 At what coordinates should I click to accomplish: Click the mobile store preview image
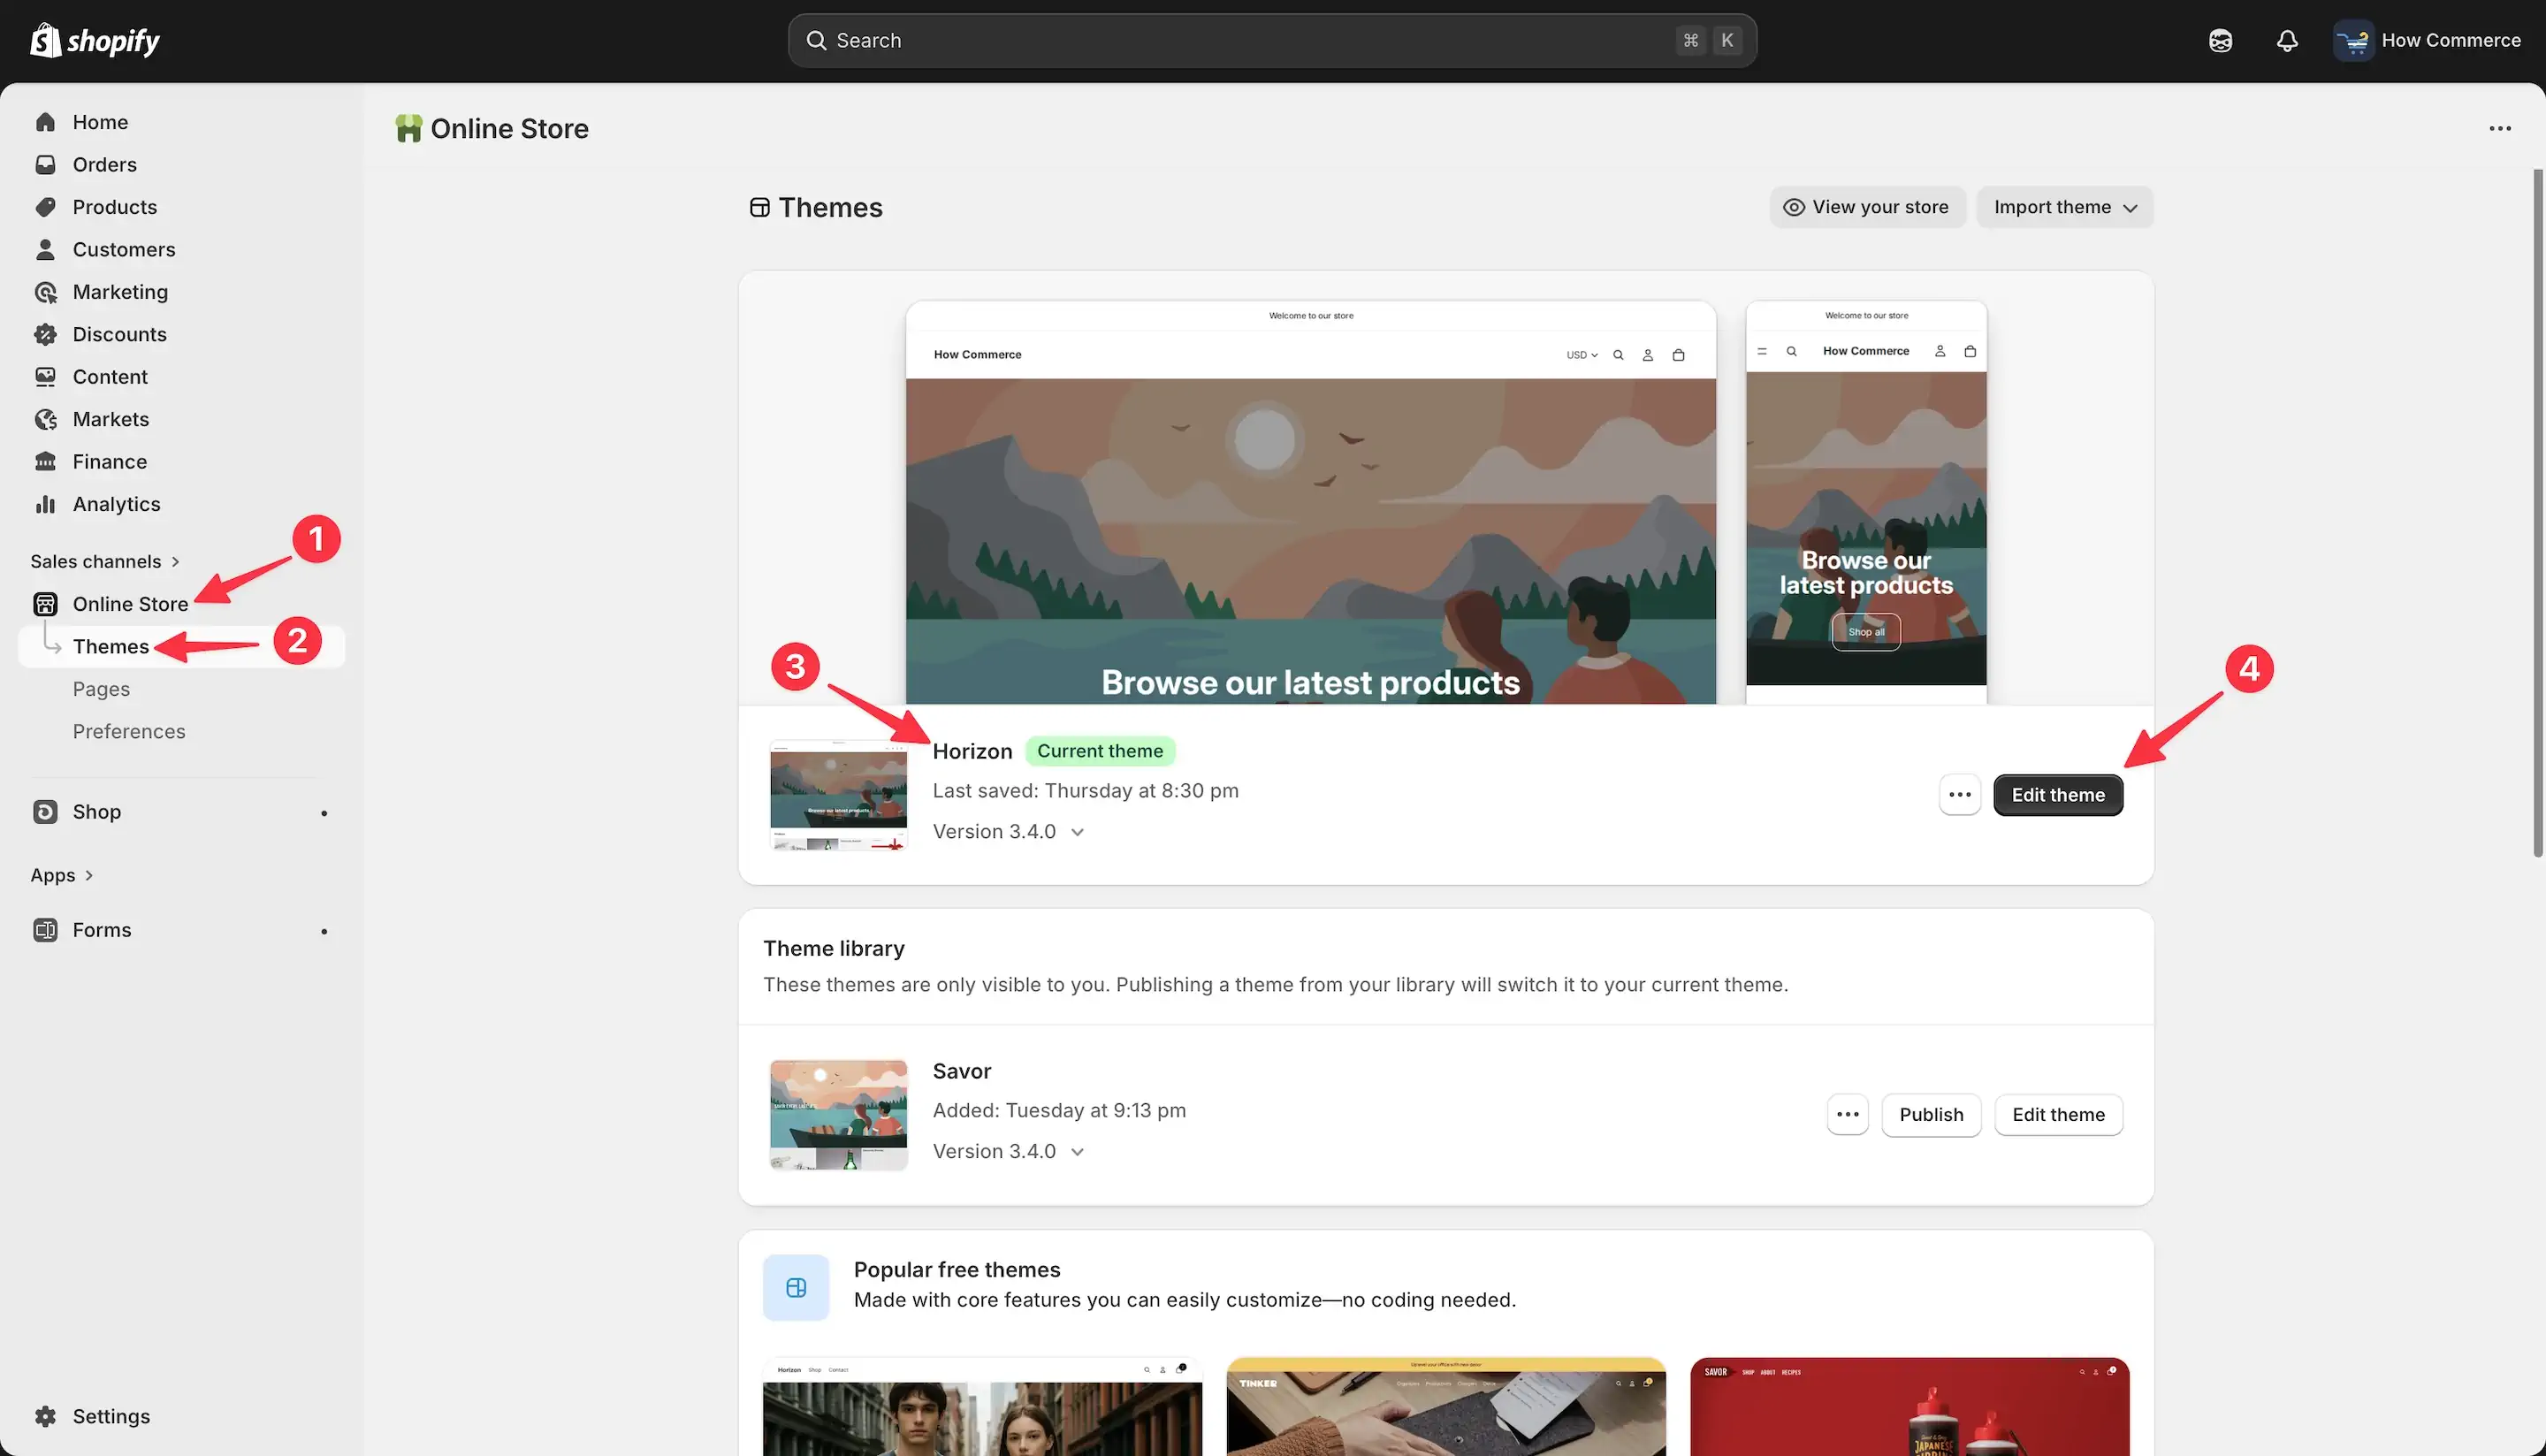[x=1866, y=502]
